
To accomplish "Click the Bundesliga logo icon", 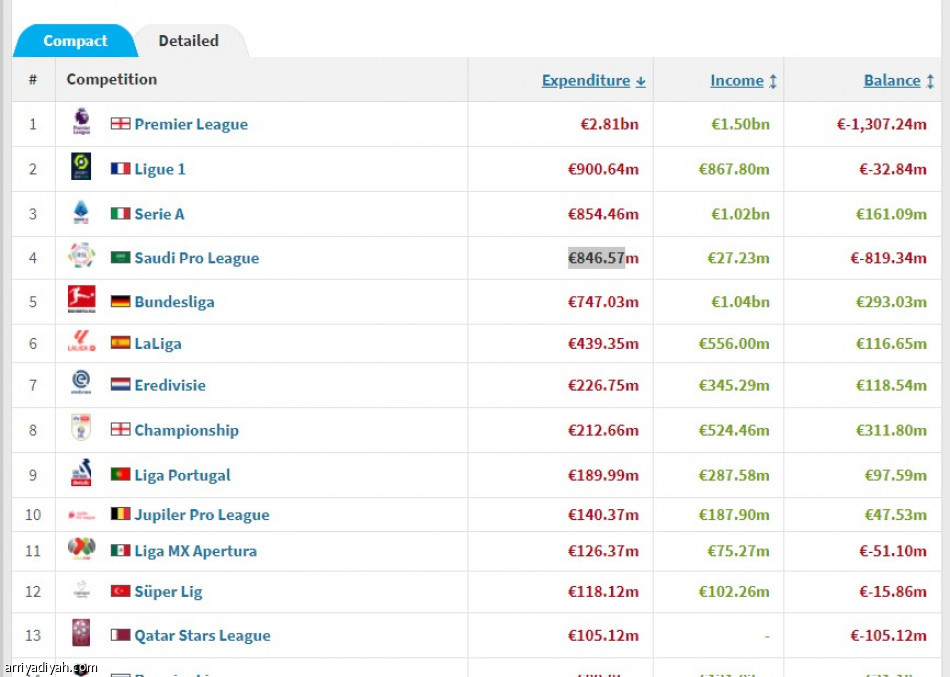I will click(81, 301).
